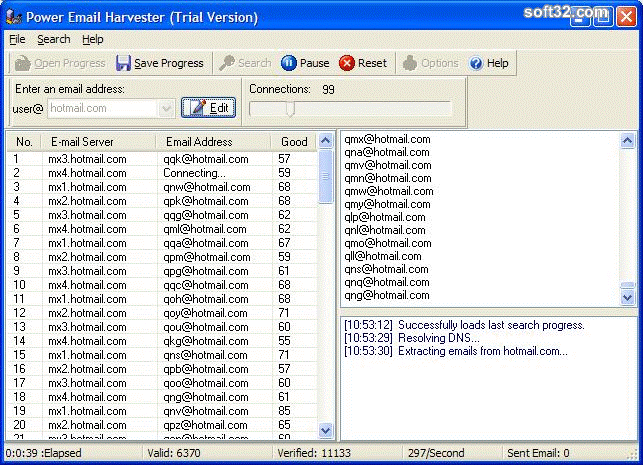Sort by the Email Address column header
This screenshot has height=465, width=643.
tap(213, 142)
